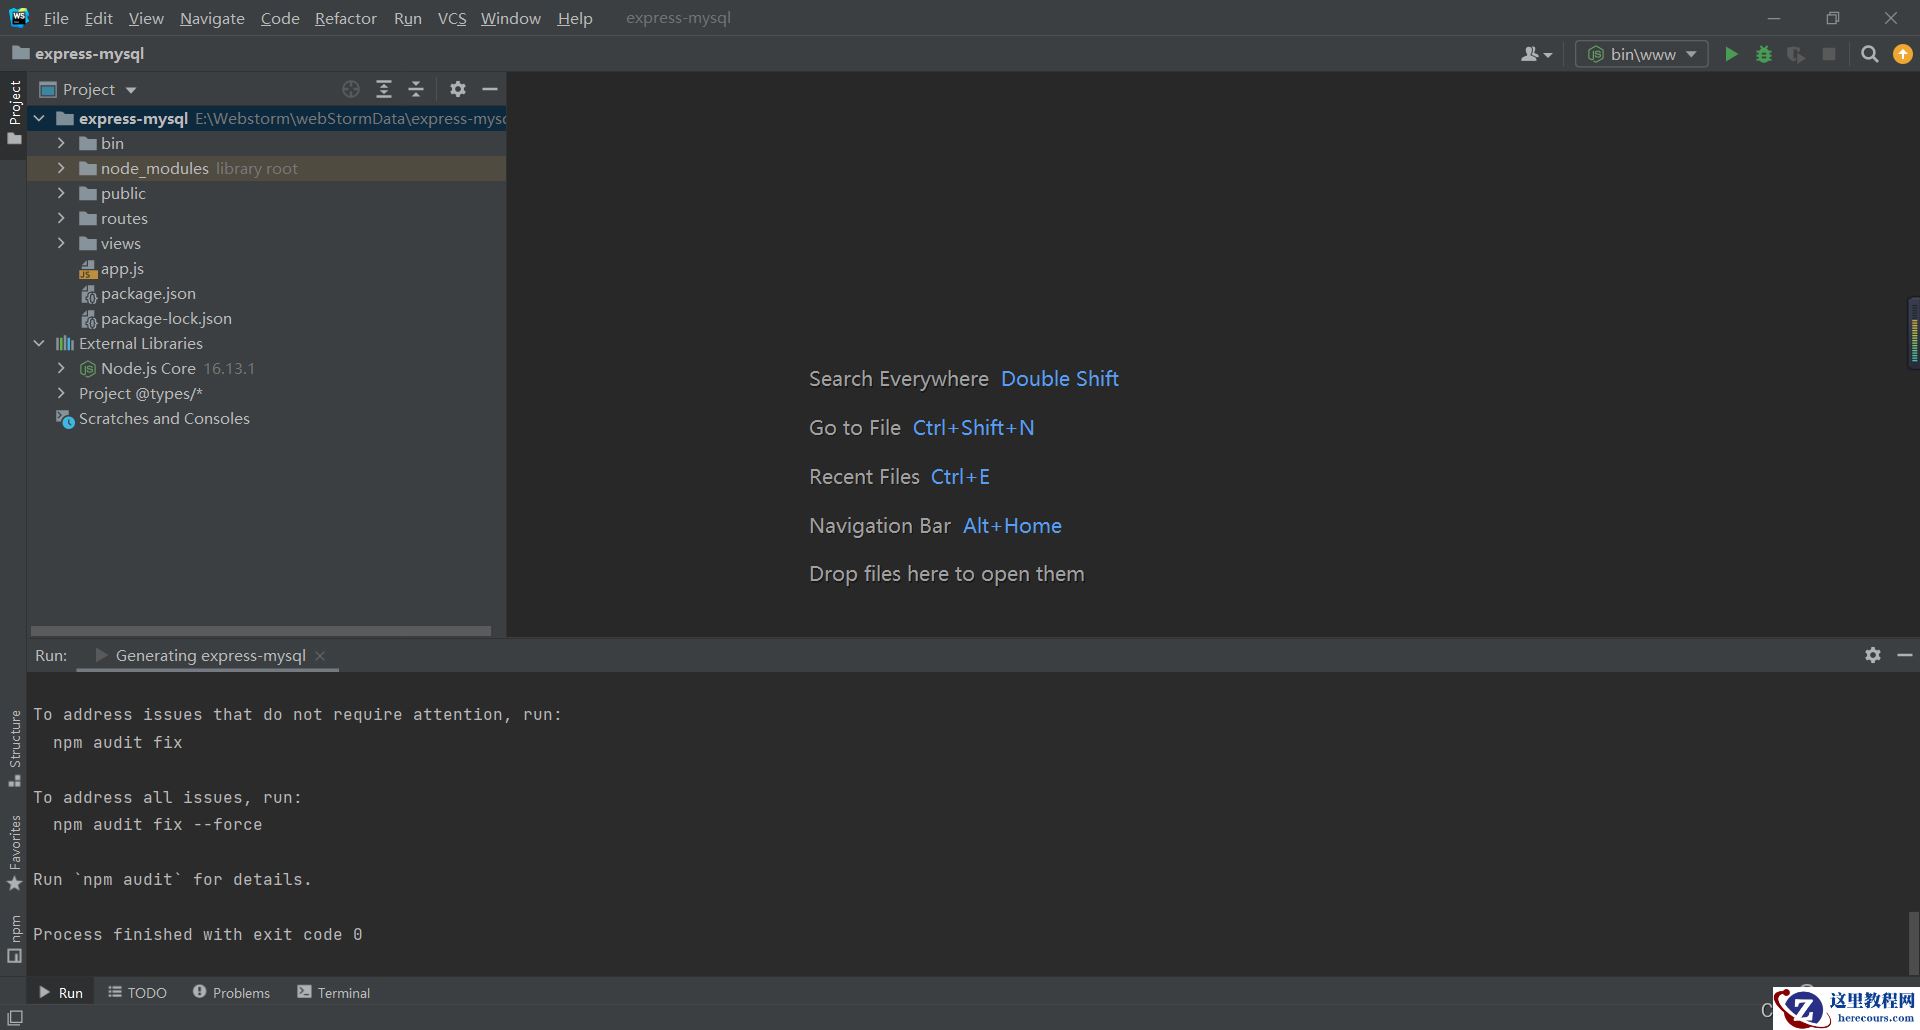Collapse the express-mysql root folder
The image size is (1920, 1030).
point(39,118)
